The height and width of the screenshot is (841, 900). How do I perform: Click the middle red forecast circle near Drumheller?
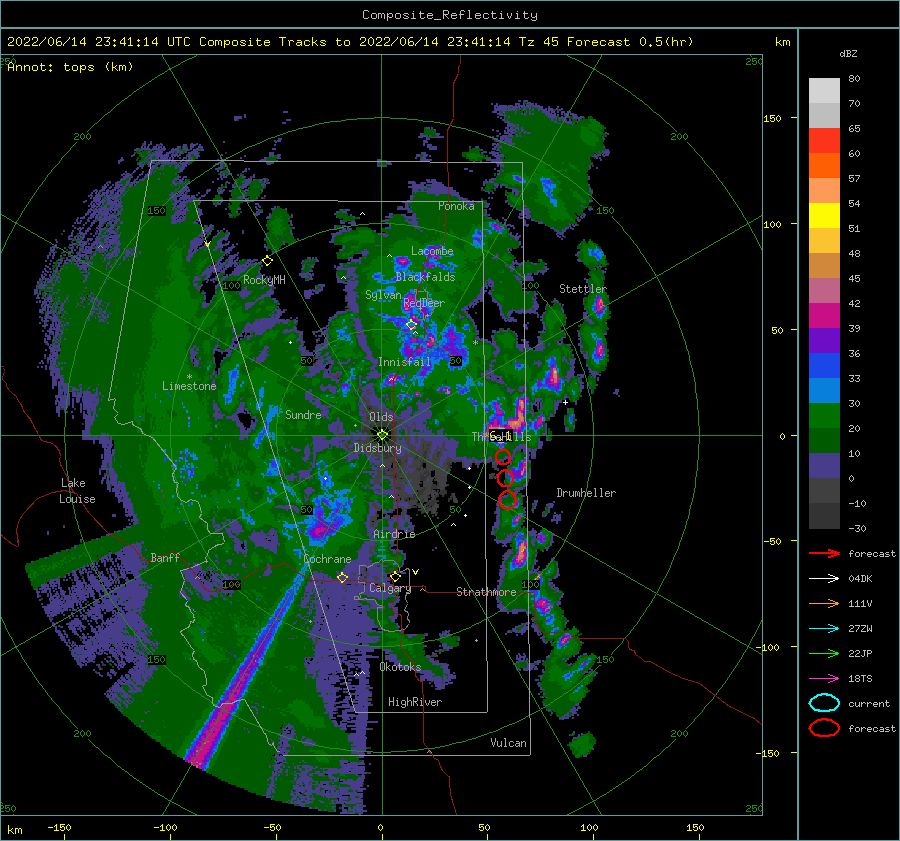pyautogui.click(x=505, y=478)
